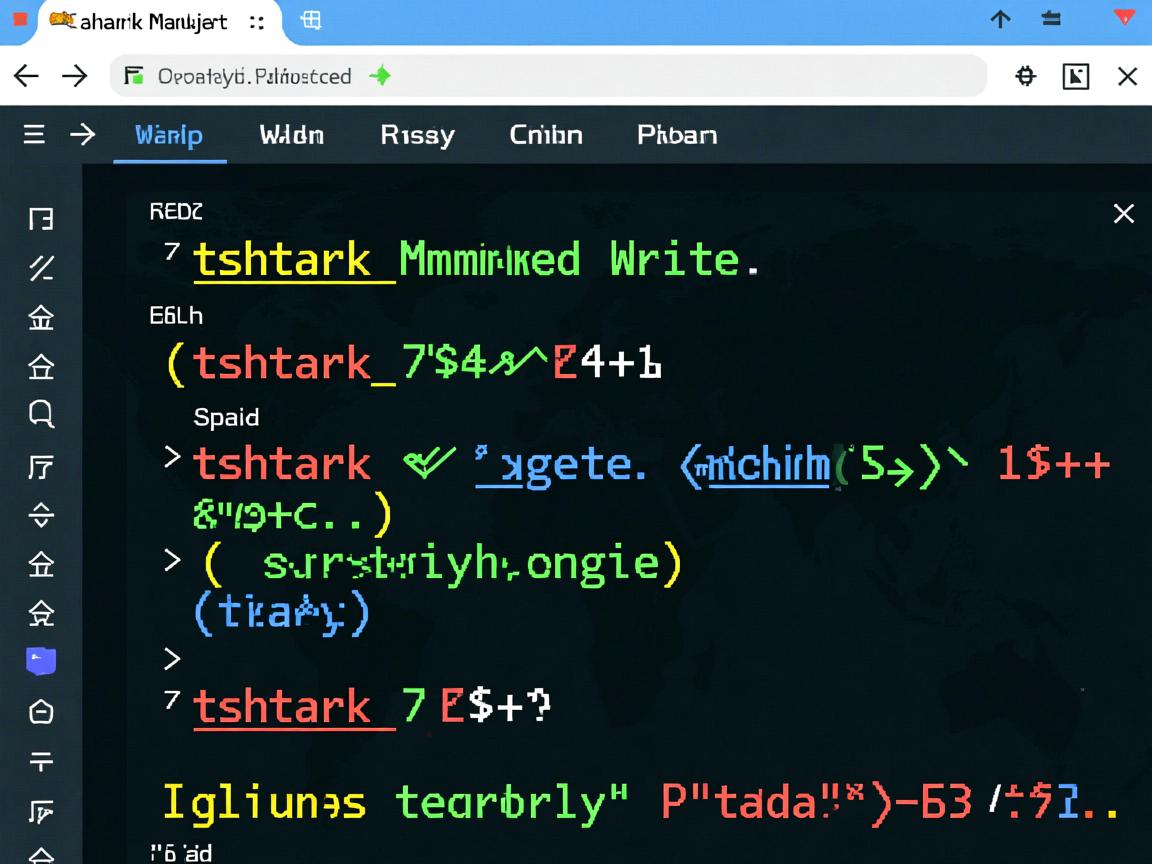Select the pencil edit icon in sidebar
1152x864 pixels.
(40, 268)
